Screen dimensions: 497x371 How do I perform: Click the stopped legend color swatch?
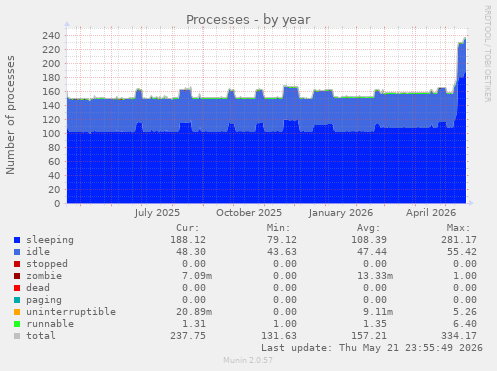17,264
